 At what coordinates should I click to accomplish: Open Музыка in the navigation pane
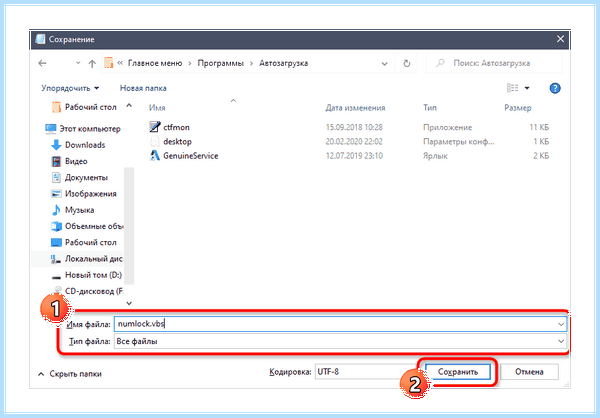pyautogui.click(x=79, y=210)
